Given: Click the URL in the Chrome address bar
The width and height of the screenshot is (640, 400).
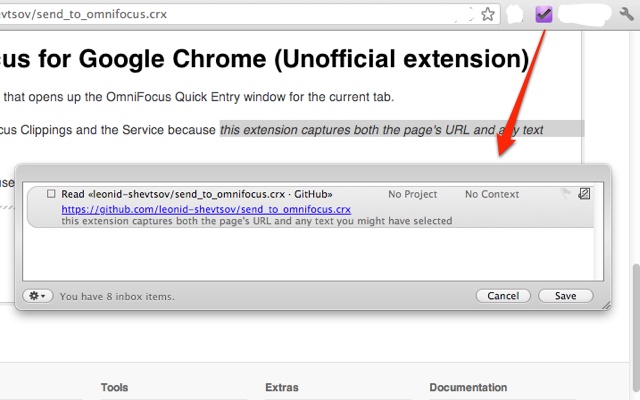Looking at the screenshot, I should (84, 14).
